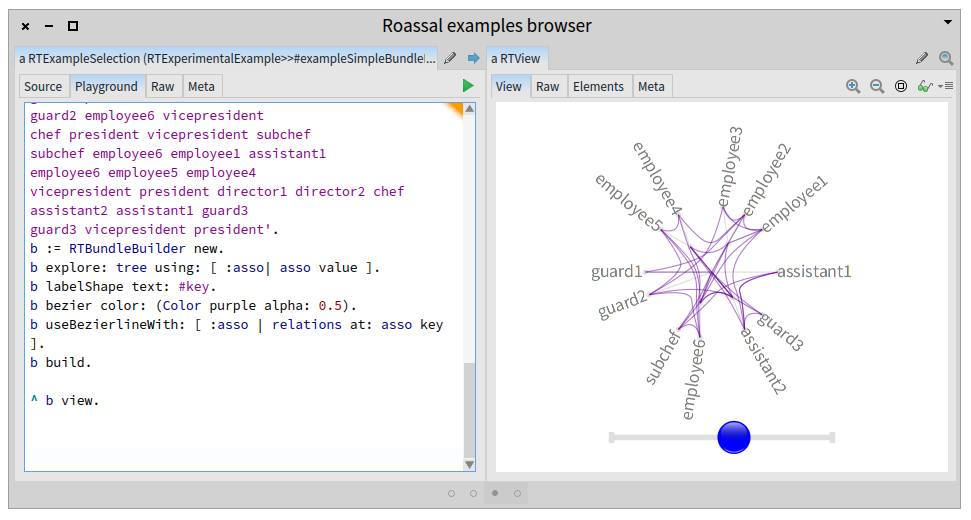This screenshot has height=520, width=971.
Task: Open the RTView toolbar dropdown menu
Action: [x=946, y=87]
